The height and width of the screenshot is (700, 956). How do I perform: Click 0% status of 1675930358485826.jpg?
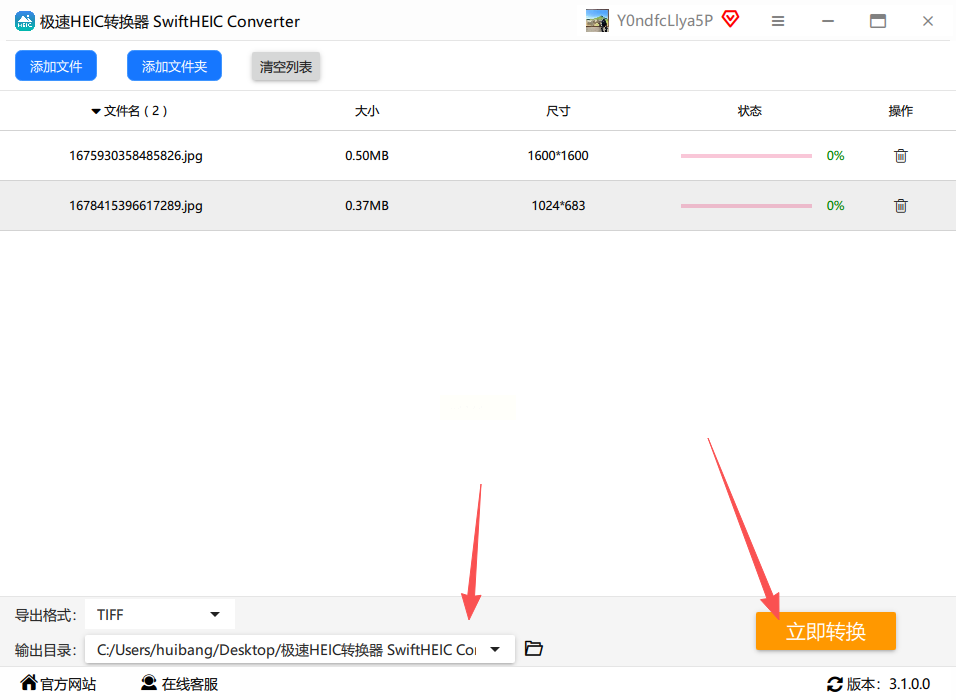[x=835, y=155]
